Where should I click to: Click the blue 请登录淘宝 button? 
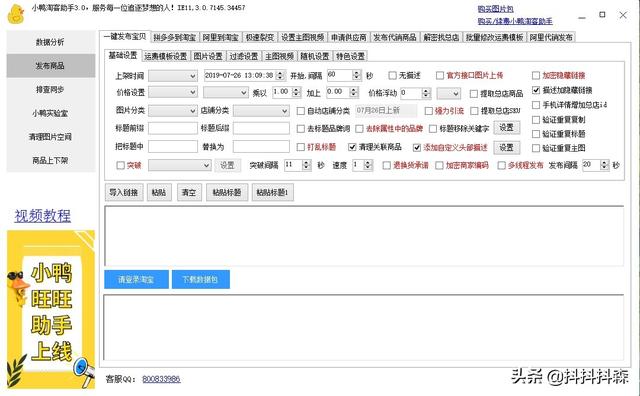136,279
